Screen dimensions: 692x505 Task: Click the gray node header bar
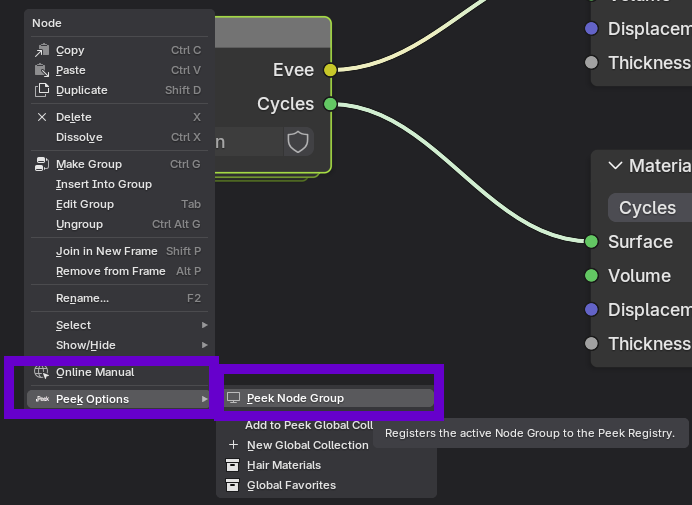(272, 33)
